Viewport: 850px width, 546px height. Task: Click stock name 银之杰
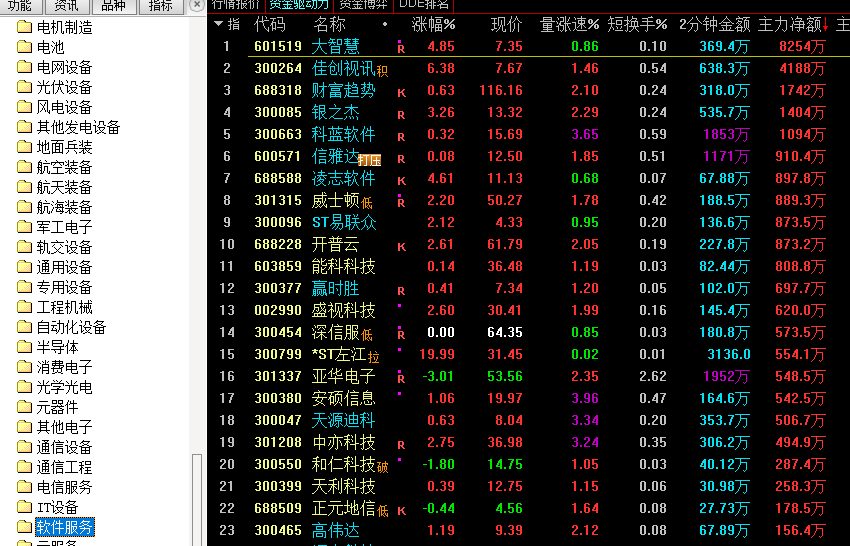[335, 112]
